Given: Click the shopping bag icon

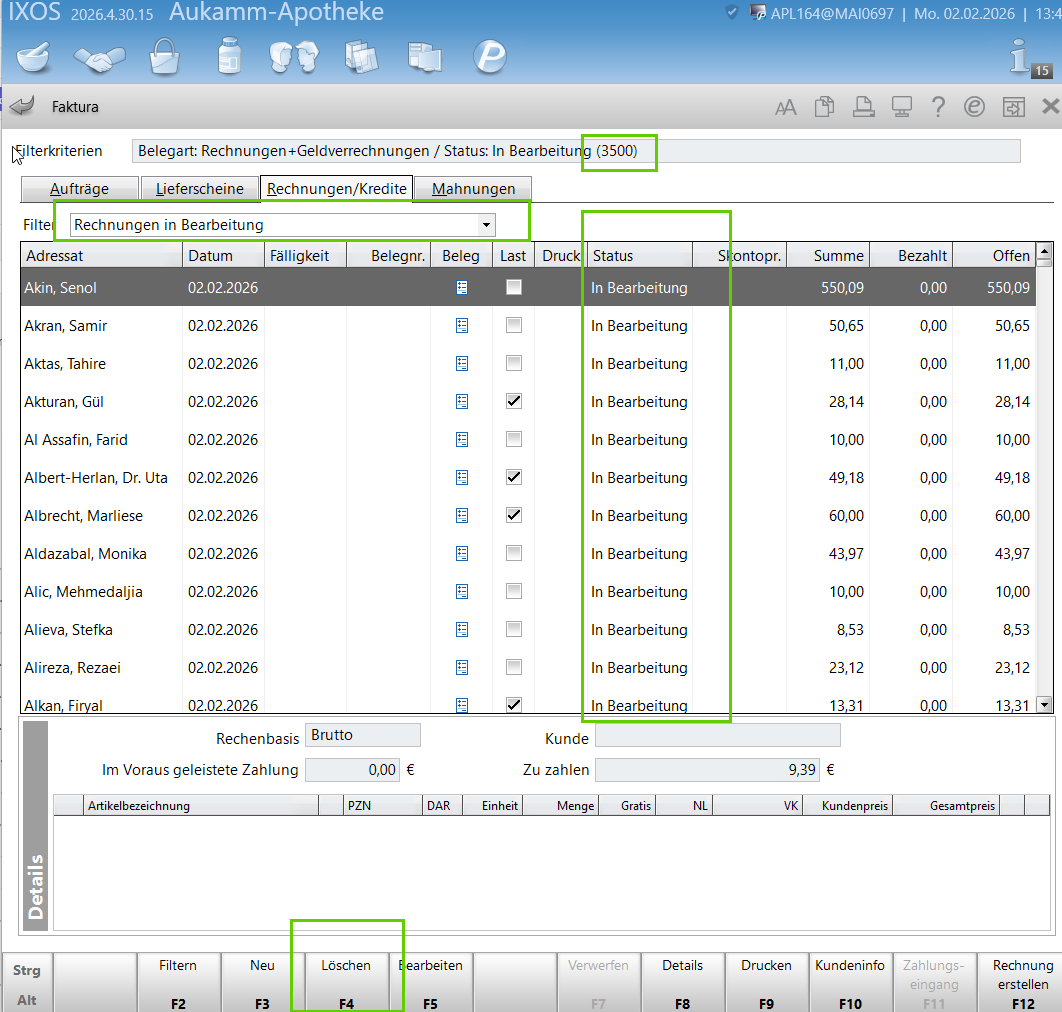Looking at the screenshot, I should [x=164, y=57].
